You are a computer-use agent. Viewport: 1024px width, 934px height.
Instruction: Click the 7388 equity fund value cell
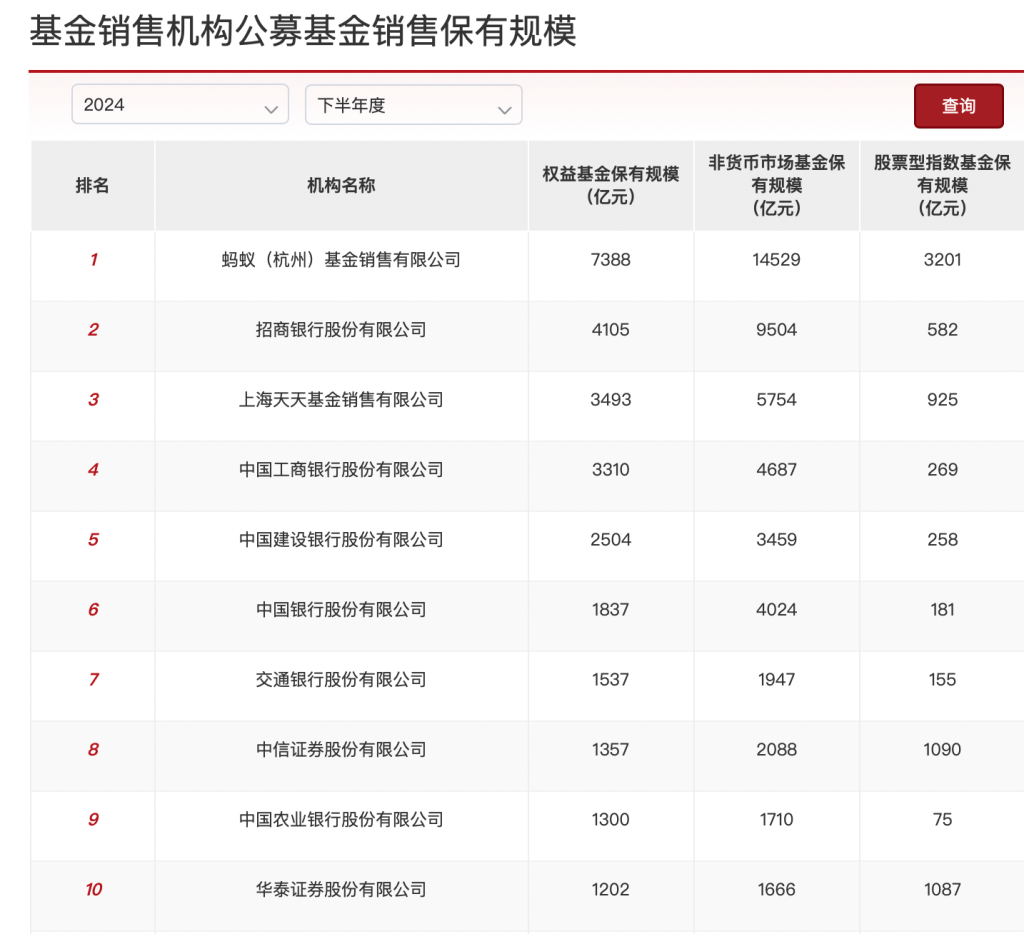pos(610,260)
